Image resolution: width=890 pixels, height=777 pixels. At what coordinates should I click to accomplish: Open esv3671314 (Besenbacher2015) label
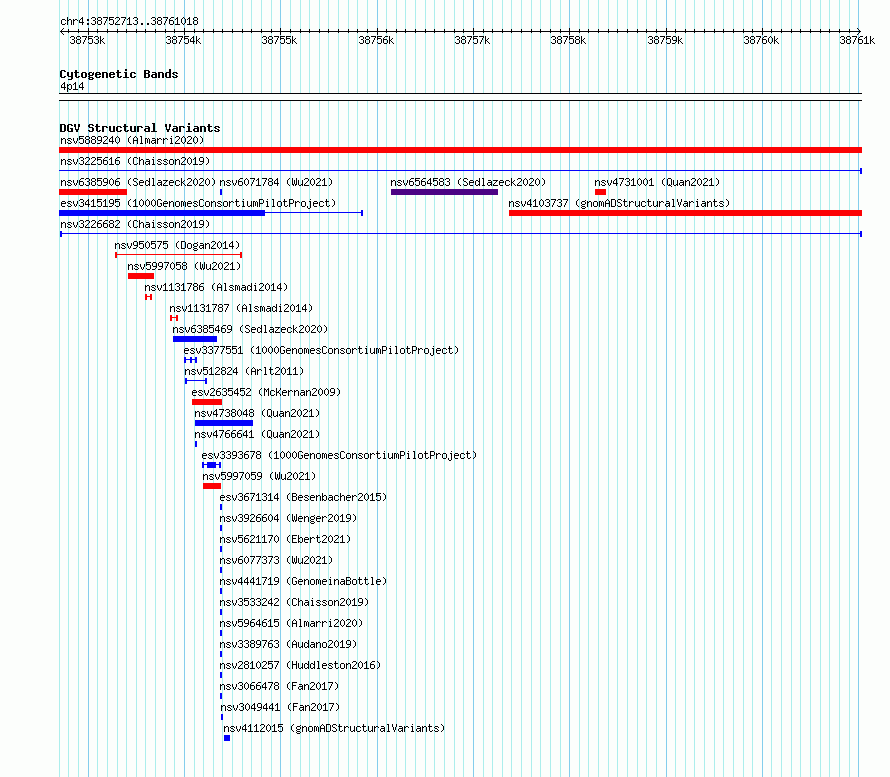tap(303, 497)
